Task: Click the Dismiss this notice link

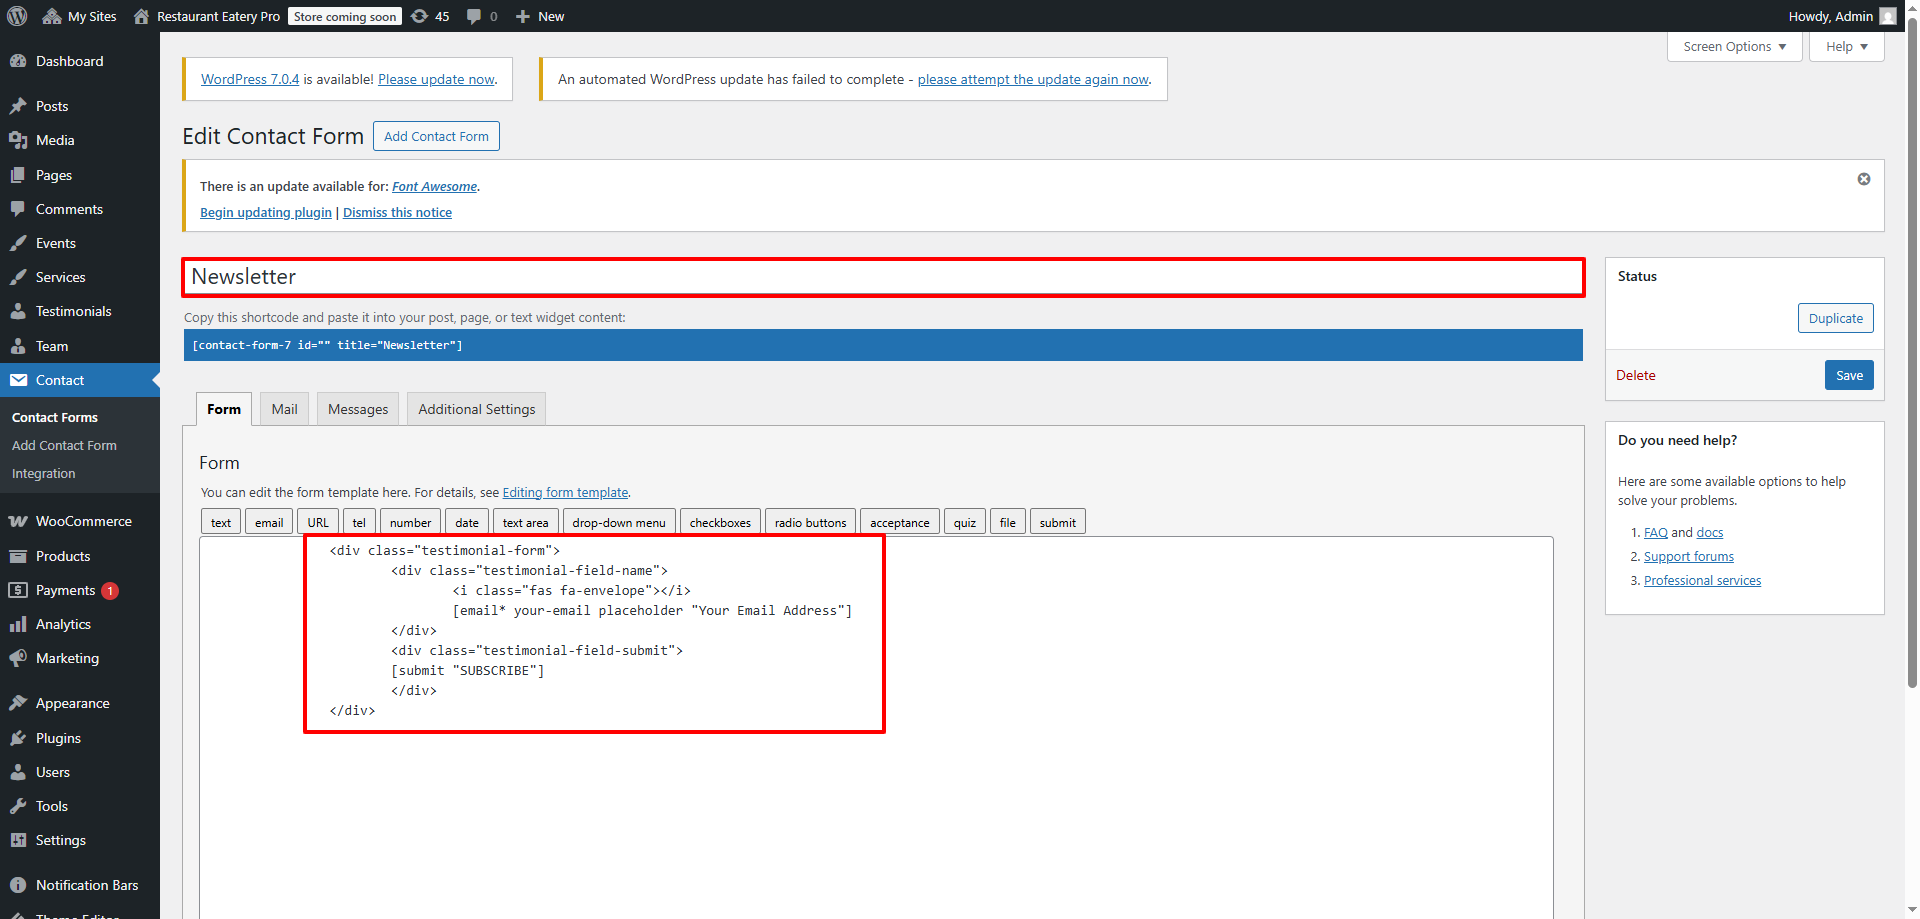Action: 397,212
